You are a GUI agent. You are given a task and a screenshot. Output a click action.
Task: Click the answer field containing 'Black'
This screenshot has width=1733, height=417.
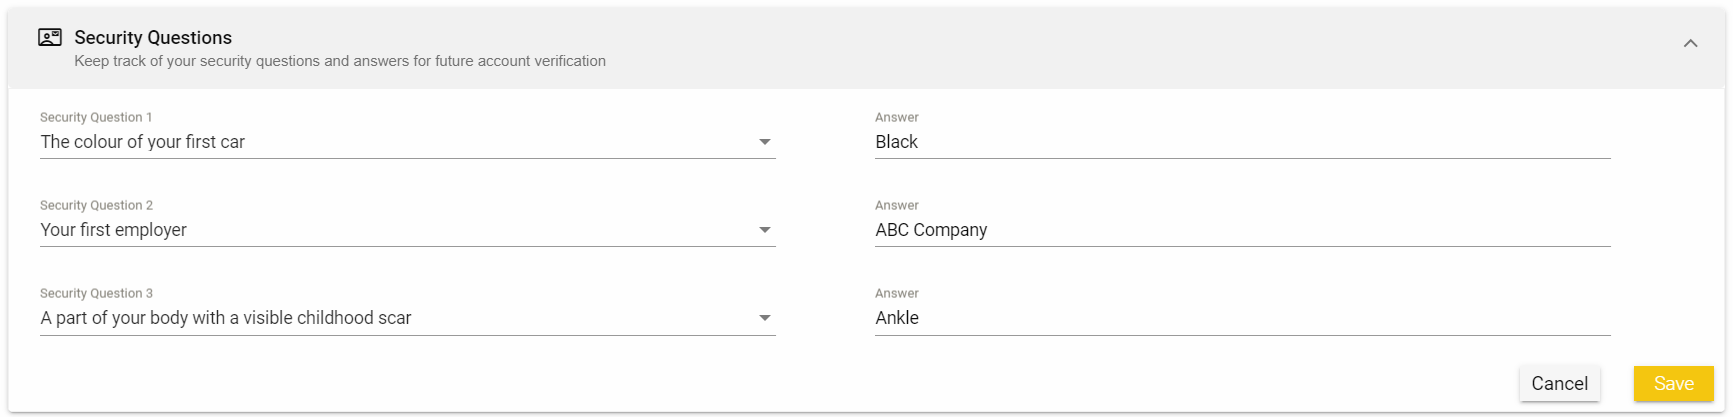coord(1240,142)
